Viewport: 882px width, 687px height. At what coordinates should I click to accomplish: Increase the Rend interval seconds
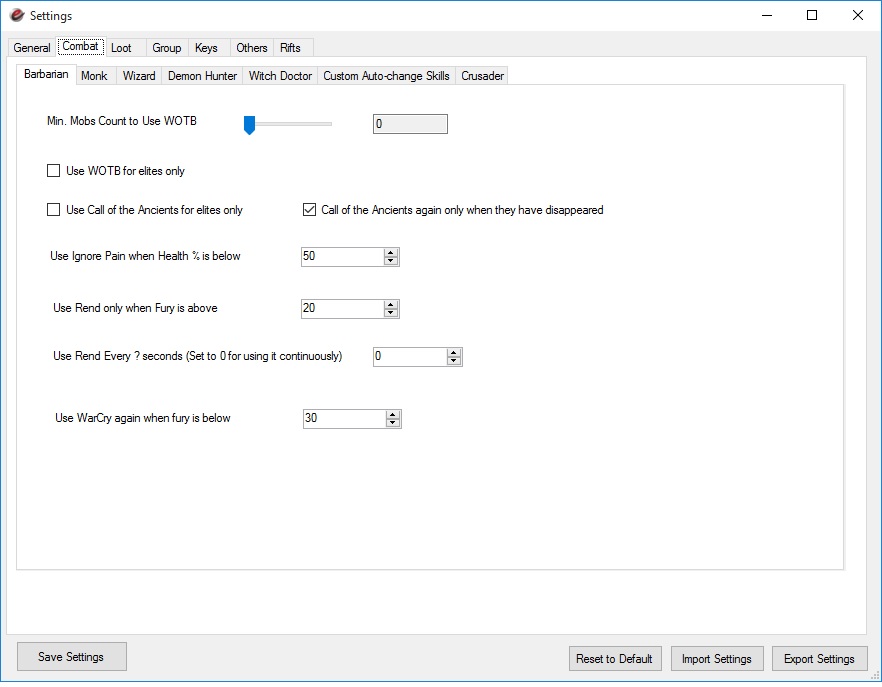454,352
